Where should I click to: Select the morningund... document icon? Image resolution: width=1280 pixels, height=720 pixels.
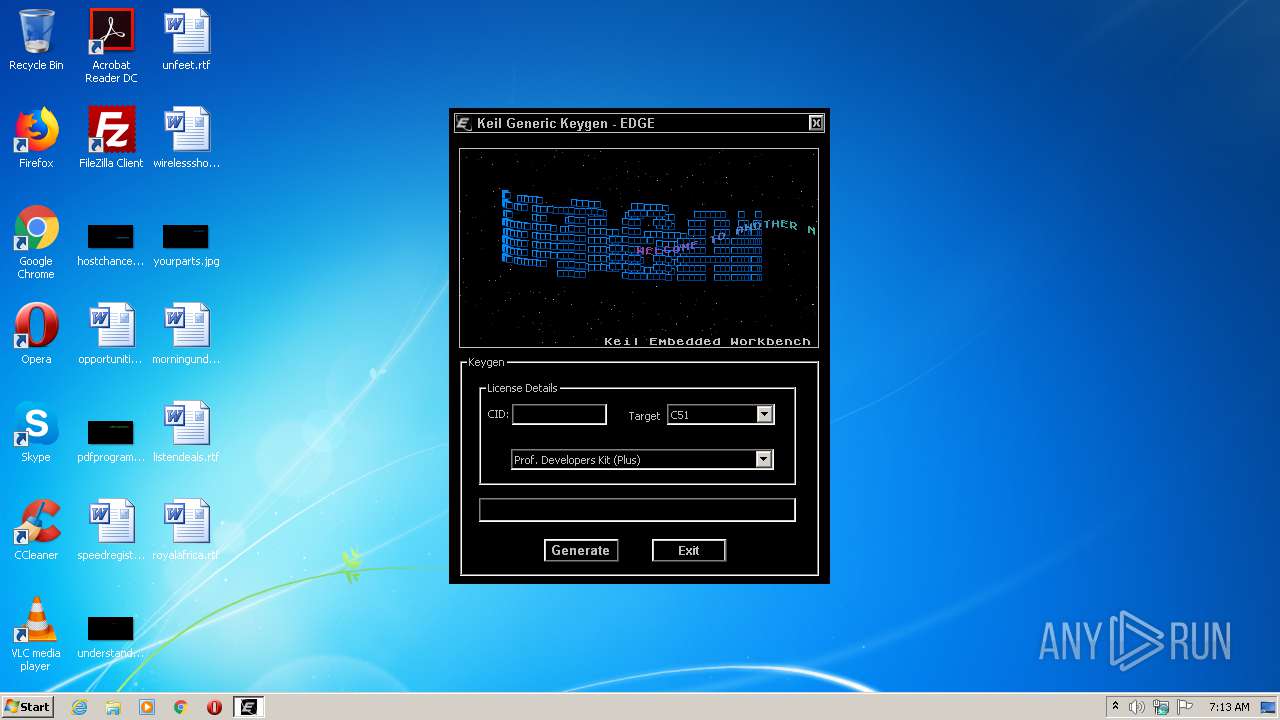[x=186, y=334]
